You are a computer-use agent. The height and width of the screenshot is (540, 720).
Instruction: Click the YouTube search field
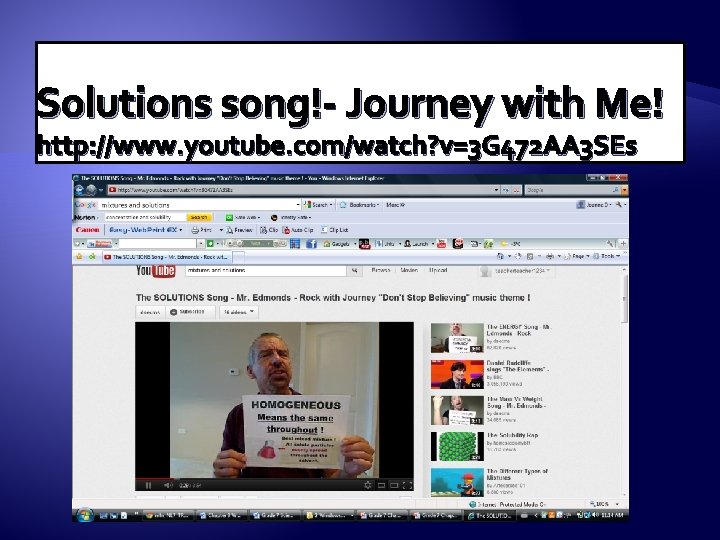[x=265, y=270]
